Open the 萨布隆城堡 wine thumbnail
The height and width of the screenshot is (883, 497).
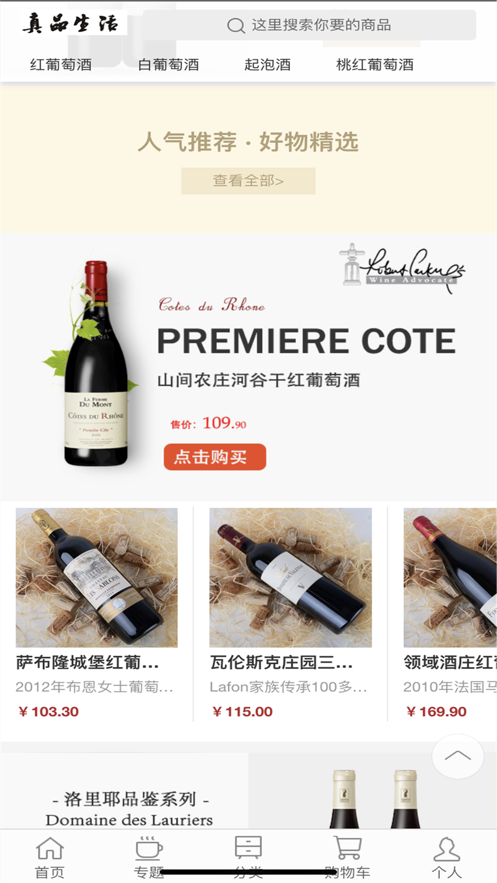click(97, 578)
